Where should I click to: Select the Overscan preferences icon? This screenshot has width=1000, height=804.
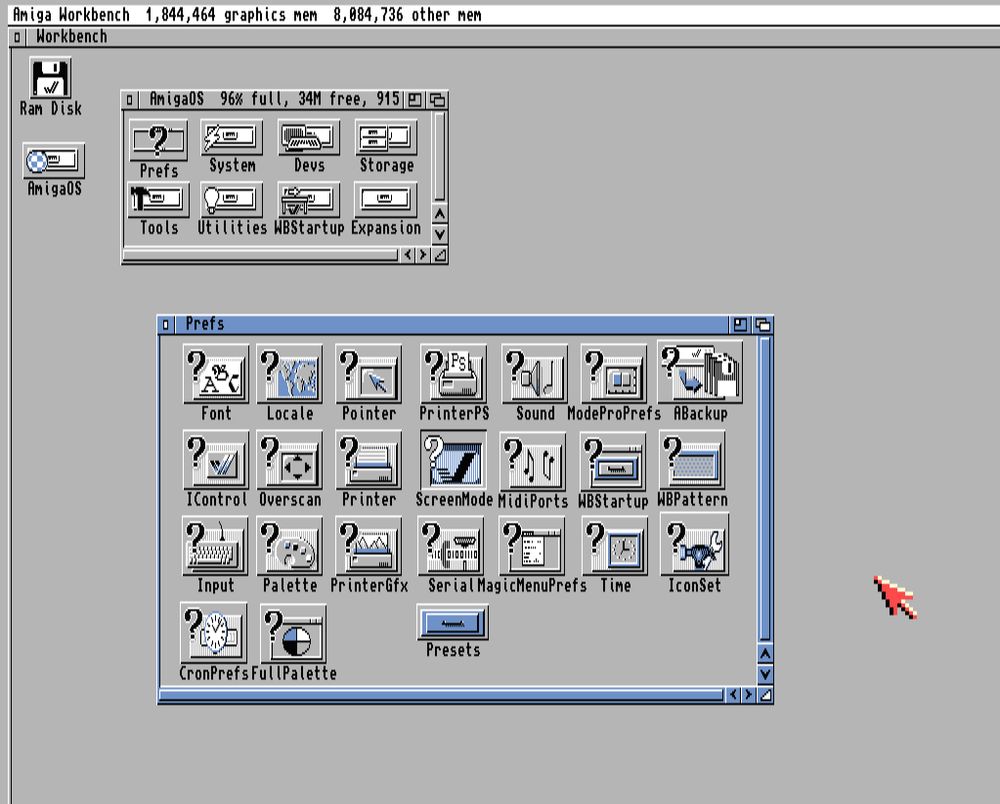click(x=290, y=460)
